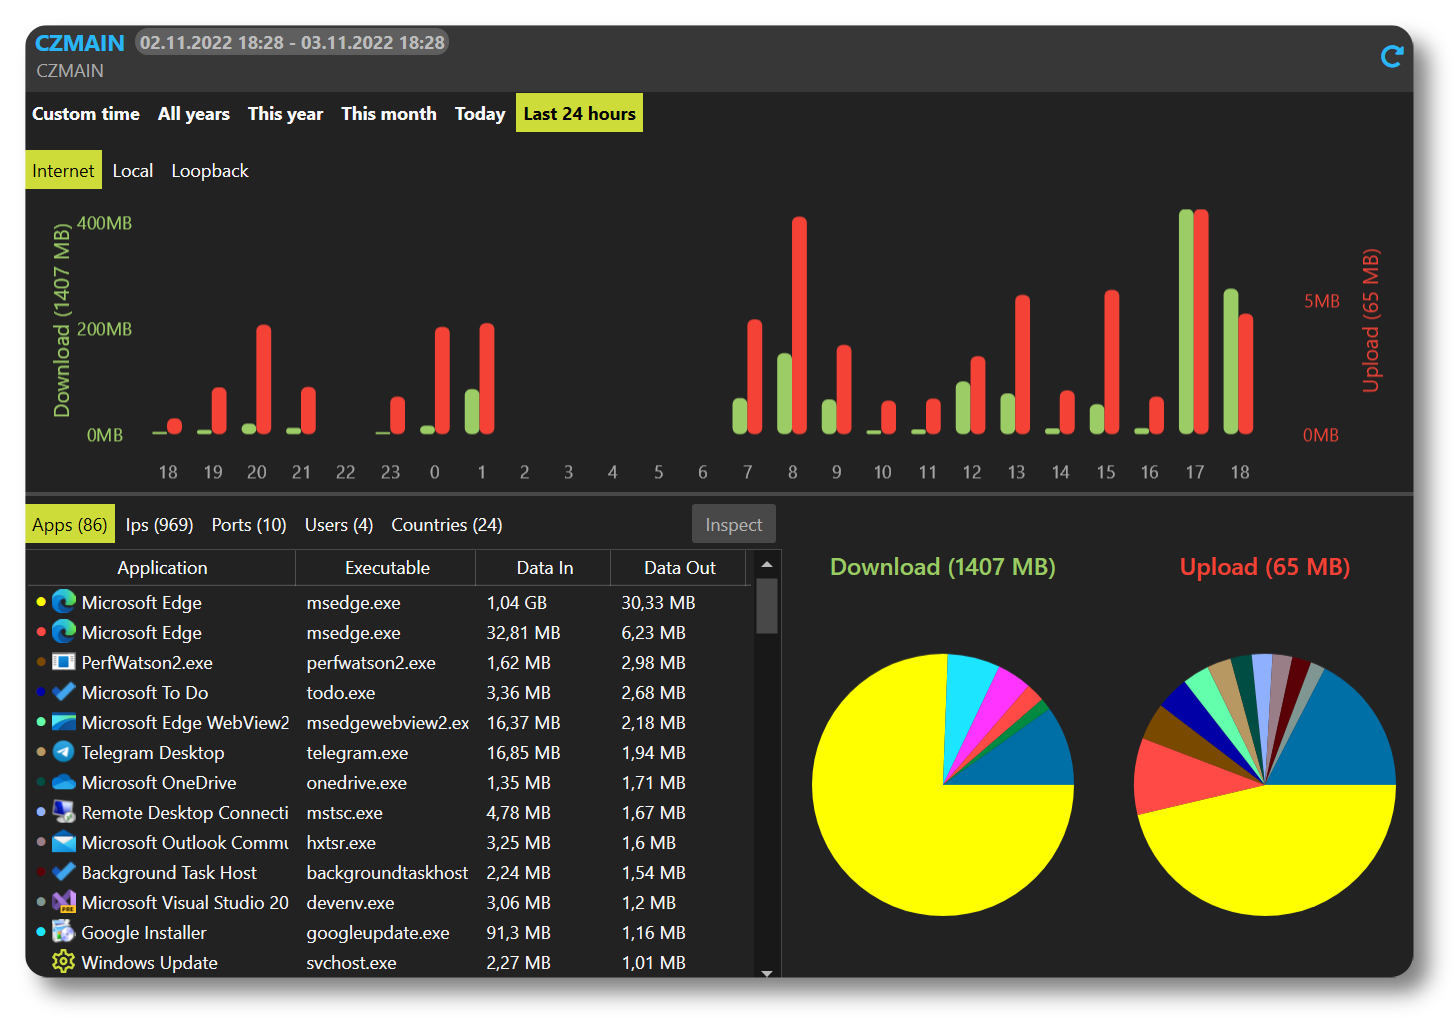Viewport: 1454px width, 1018px height.
Task: Click the "hxtsr.exe" executable cell
Action: pyautogui.click(x=341, y=843)
